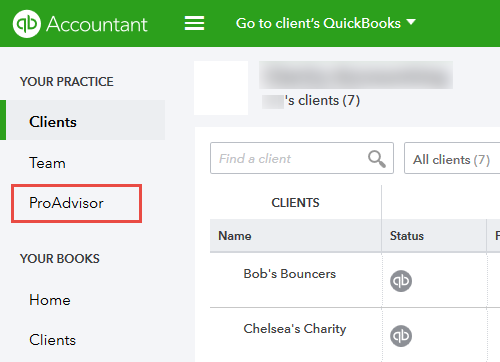Click the firm logo placeholder thumbnail
The height and width of the screenshot is (362, 500).
pyautogui.click(x=221, y=88)
